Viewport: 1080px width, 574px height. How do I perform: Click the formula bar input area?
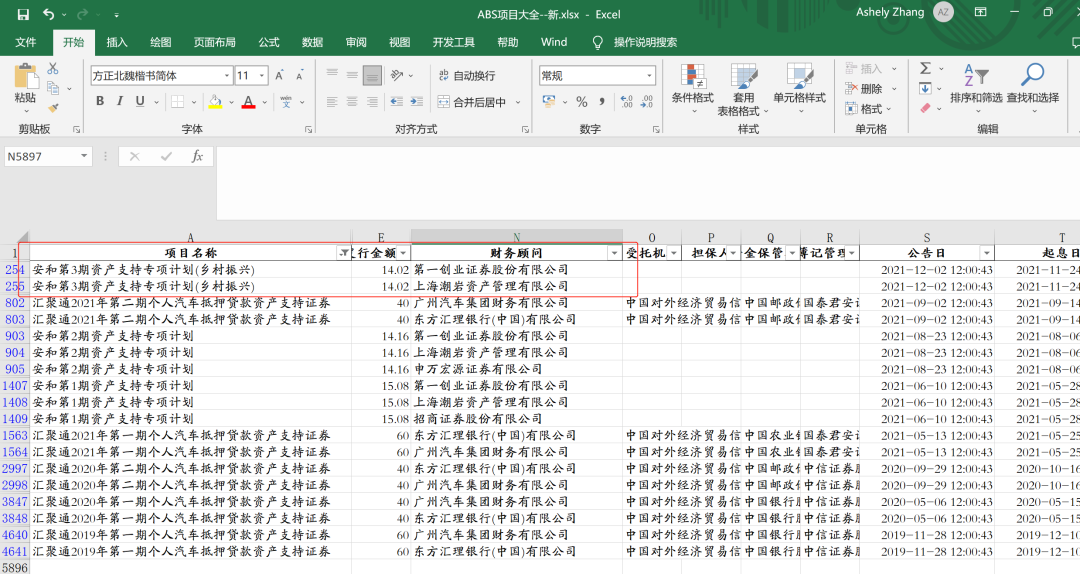click(x=647, y=183)
